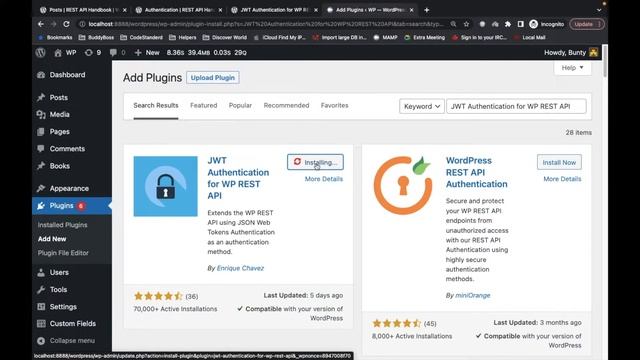Open the Dashboard sidebar item

(67, 75)
